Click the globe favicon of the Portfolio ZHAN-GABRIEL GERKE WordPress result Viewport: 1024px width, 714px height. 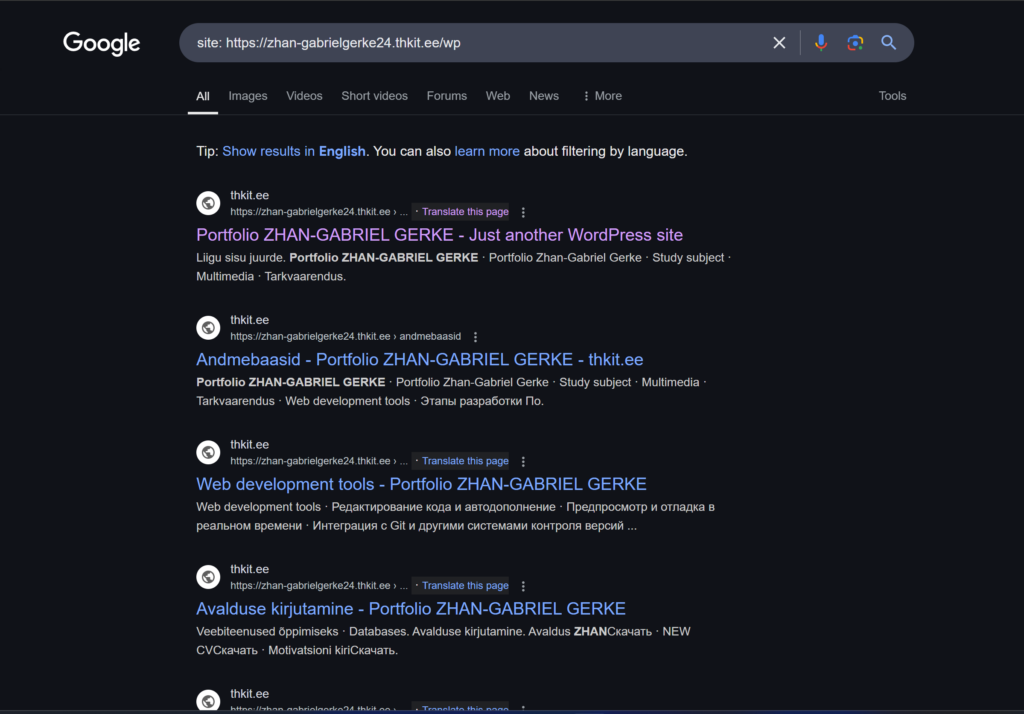pos(208,203)
